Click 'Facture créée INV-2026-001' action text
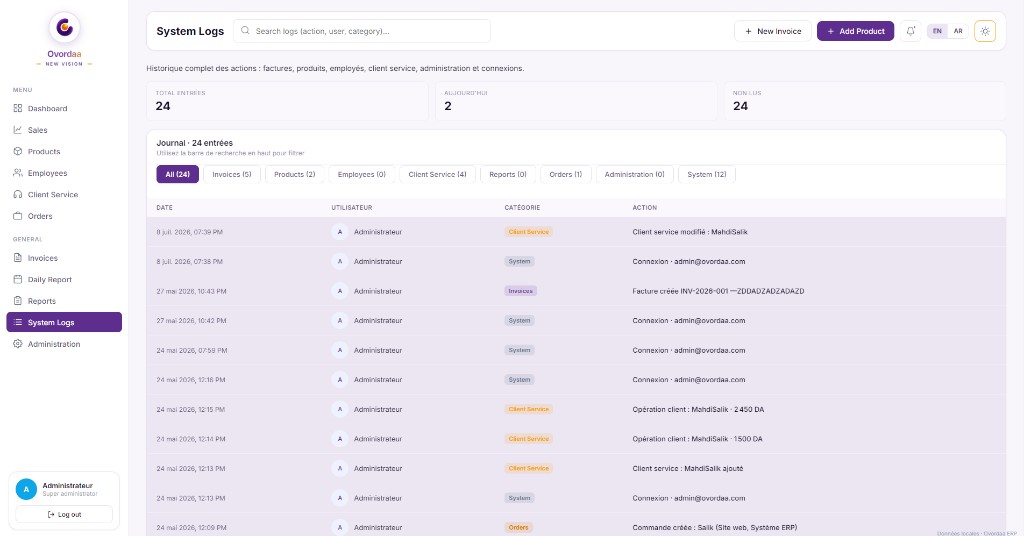The height and width of the screenshot is (536, 1024). coord(718,291)
